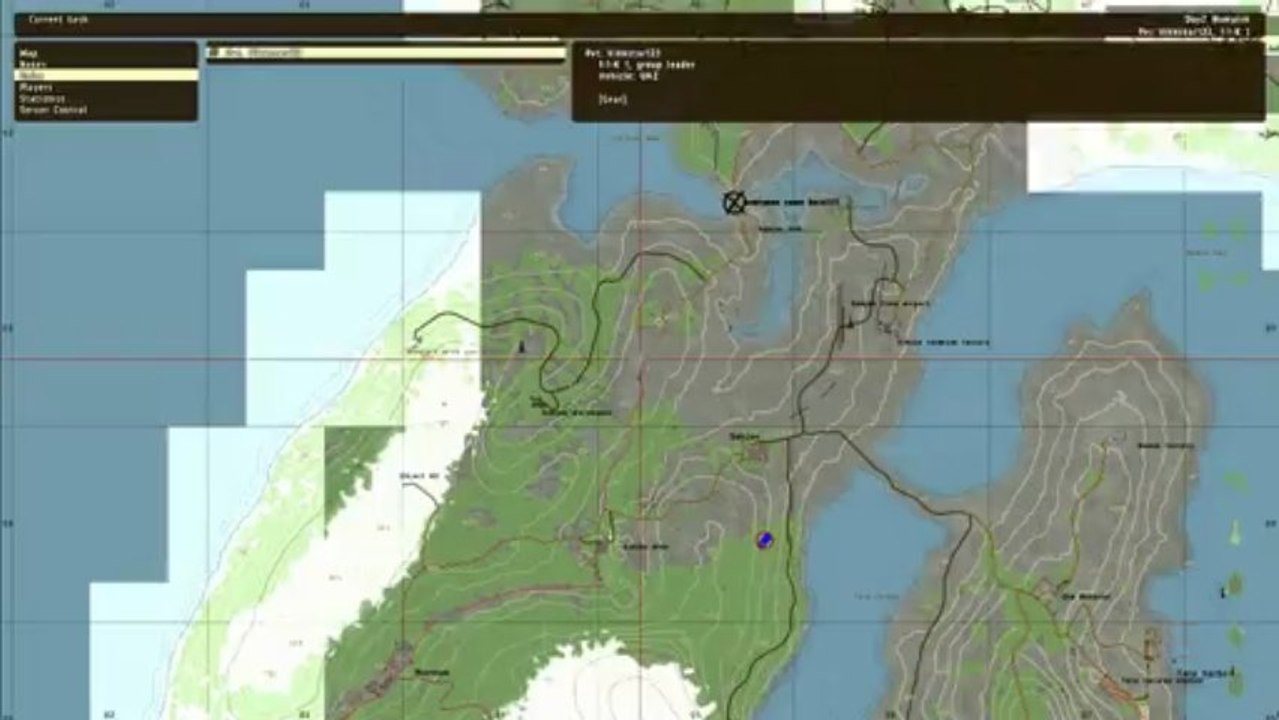Viewport: 1279px width, 720px height.
Task: Click the circled-X marker on the map
Action: point(734,202)
